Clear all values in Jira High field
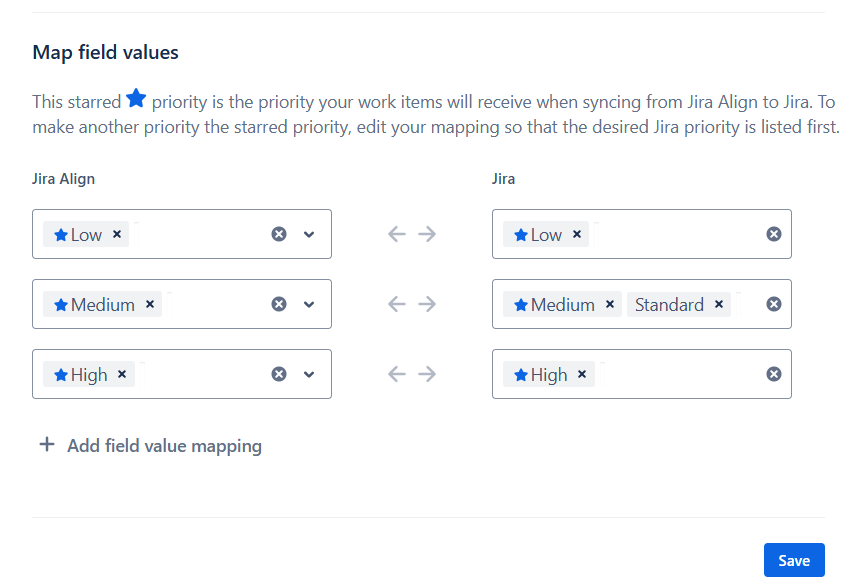 (773, 374)
